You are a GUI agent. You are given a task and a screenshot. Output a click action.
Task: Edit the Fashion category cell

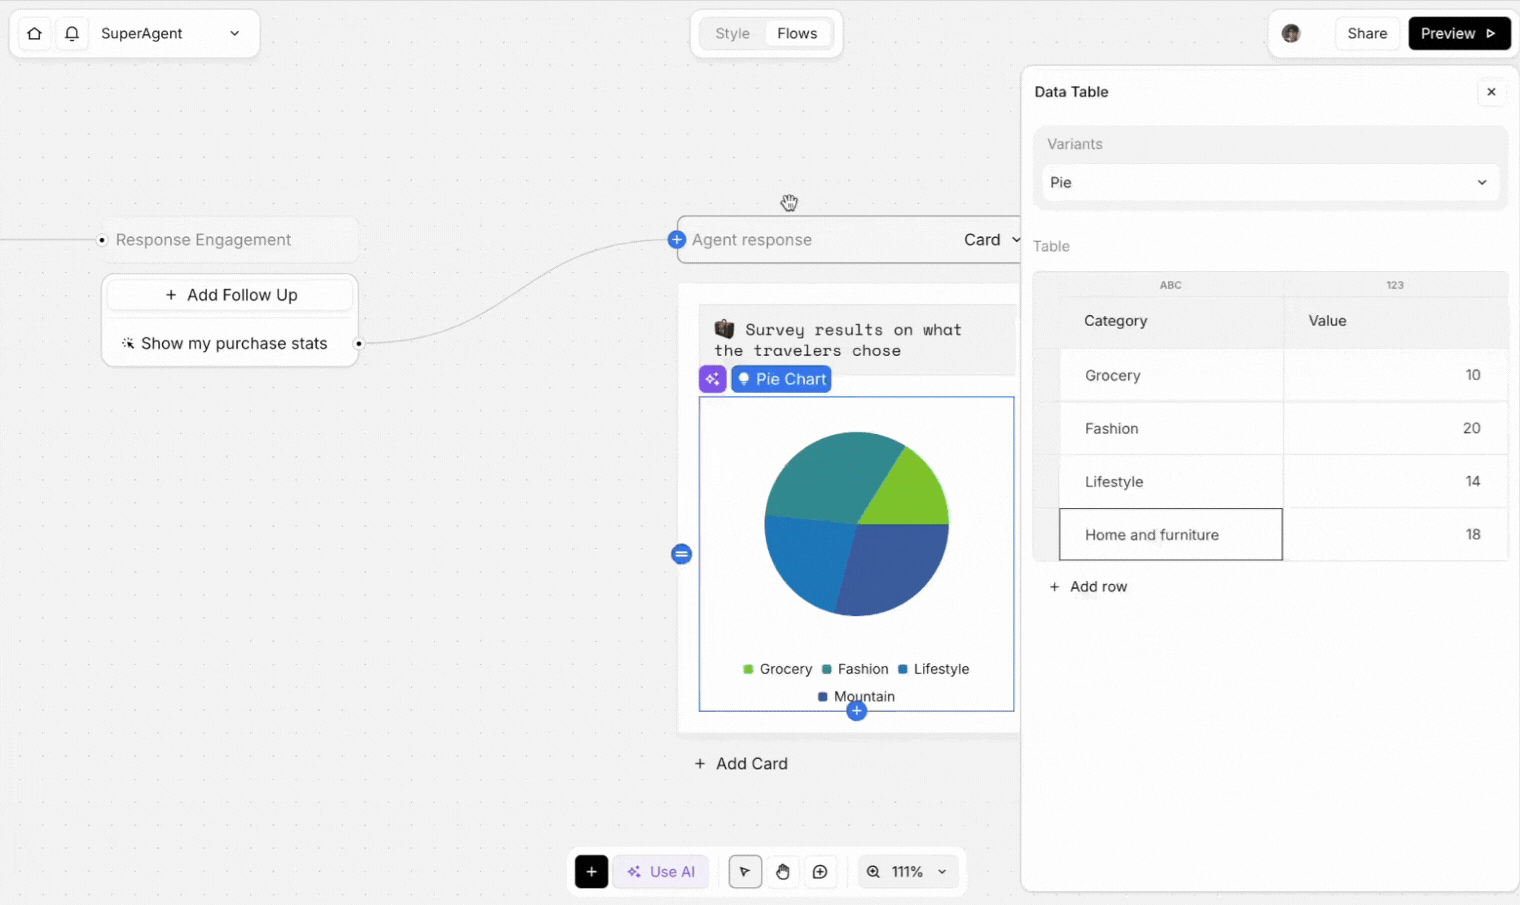tap(1171, 428)
